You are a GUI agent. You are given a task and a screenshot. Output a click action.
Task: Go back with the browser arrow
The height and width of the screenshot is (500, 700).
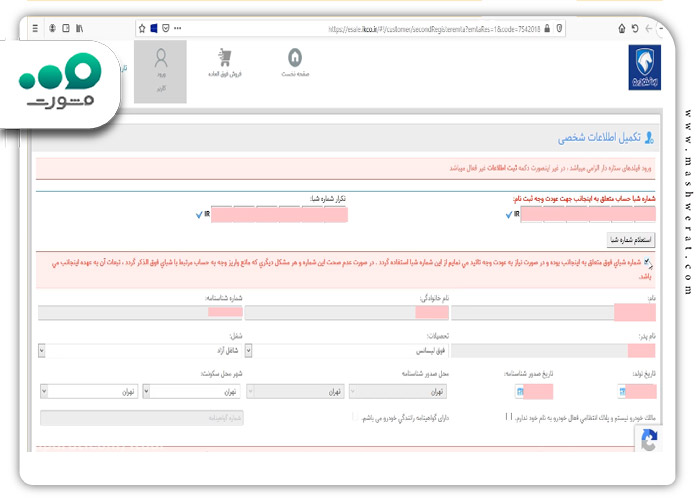(x=649, y=29)
